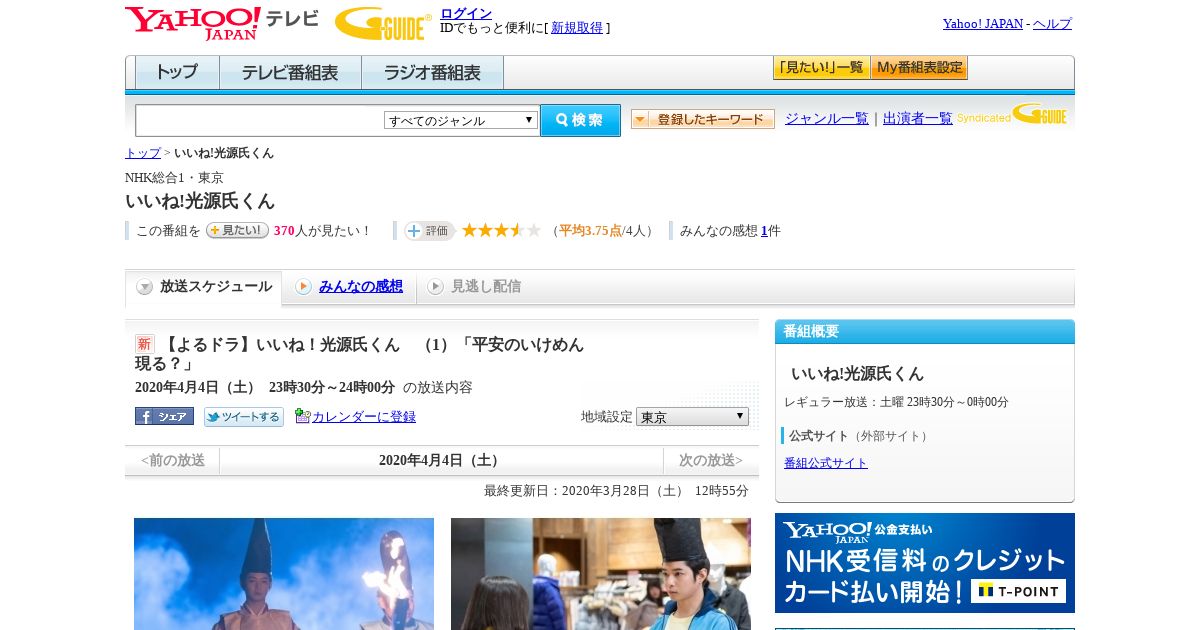Click the カレンダーに登録 link
Screen dimensions: 1200x630
(364, 417)
